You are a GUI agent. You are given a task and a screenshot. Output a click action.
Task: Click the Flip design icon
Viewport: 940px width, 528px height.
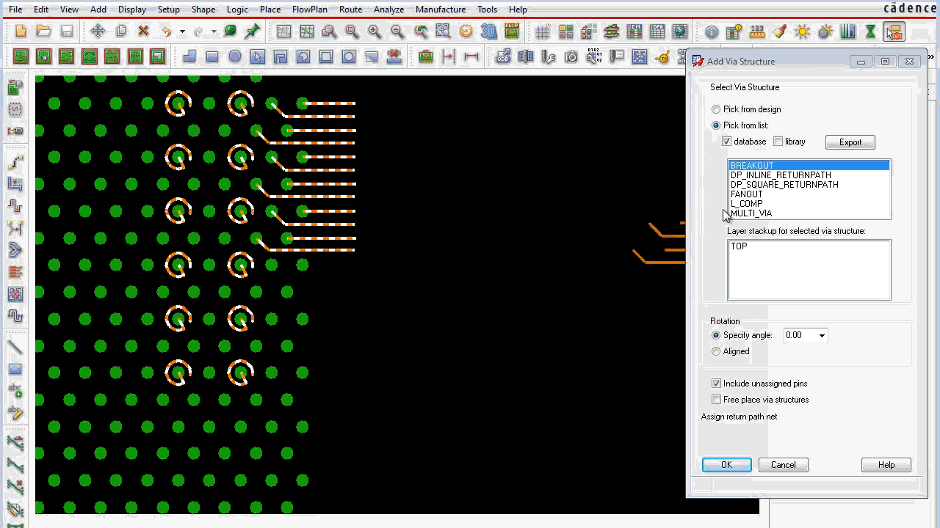pyautogui.click(x=512, y=31)
